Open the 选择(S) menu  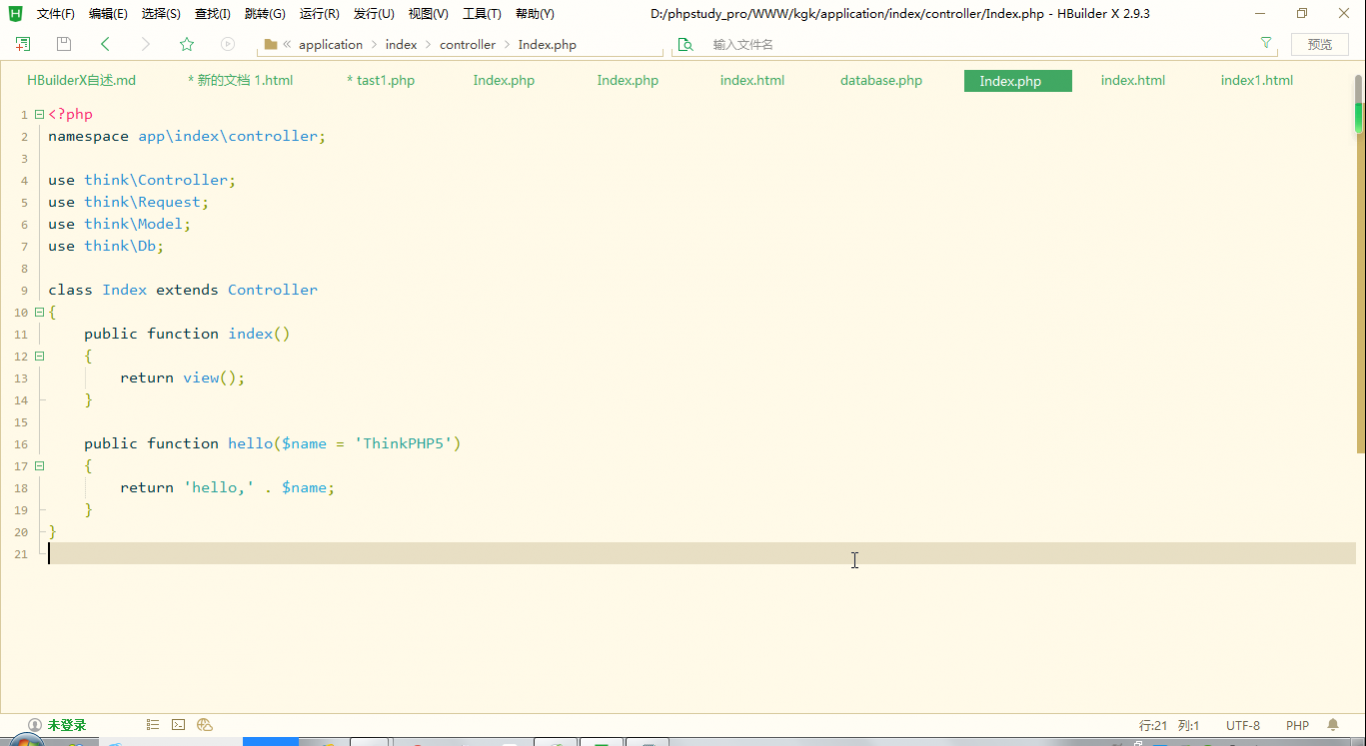(161, 14)
